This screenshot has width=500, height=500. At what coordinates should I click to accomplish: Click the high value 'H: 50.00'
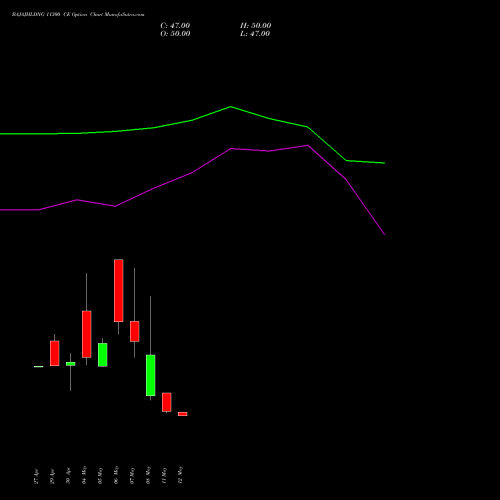[x=255, y=26]
